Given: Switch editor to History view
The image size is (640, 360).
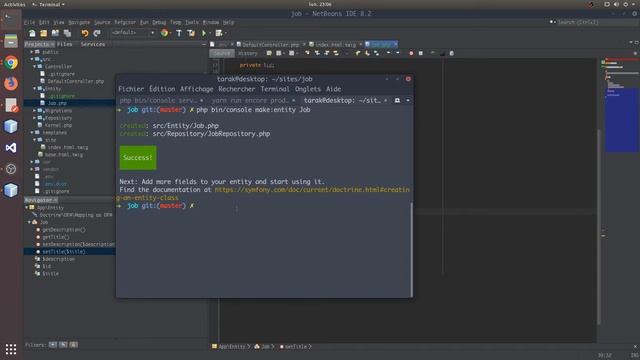Looking at the screenshot, I should (x=248, y=53).
